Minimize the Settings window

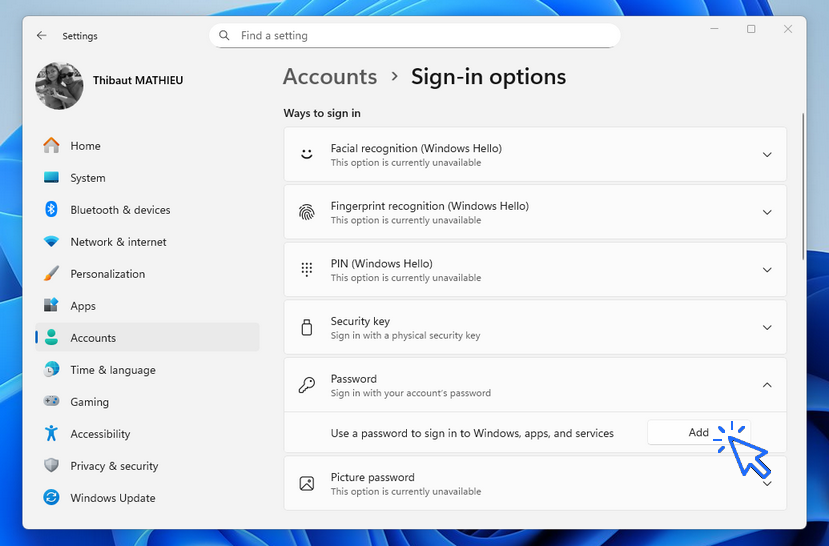point(714,29)
